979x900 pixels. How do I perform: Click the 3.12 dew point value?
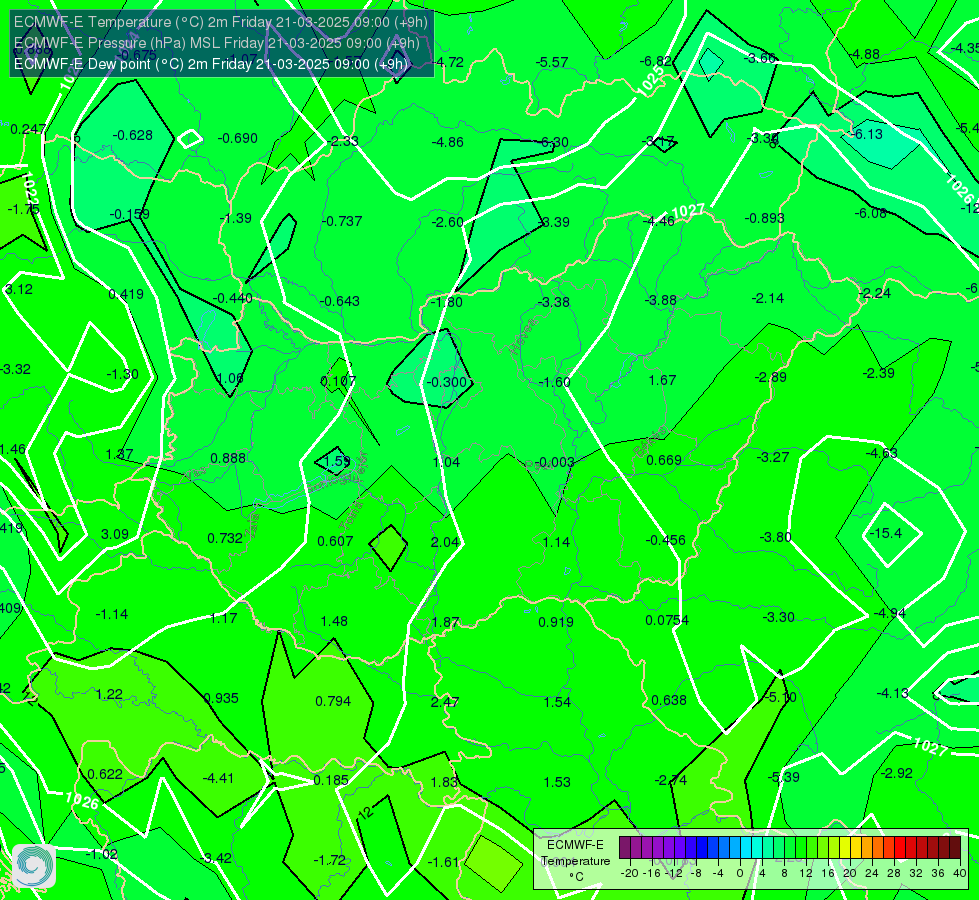[18, 289]
